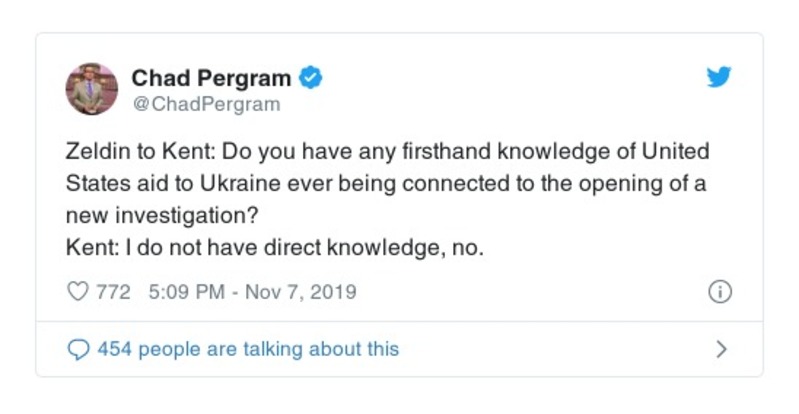Open Chad Pergram's profile picture

point(92,88)
